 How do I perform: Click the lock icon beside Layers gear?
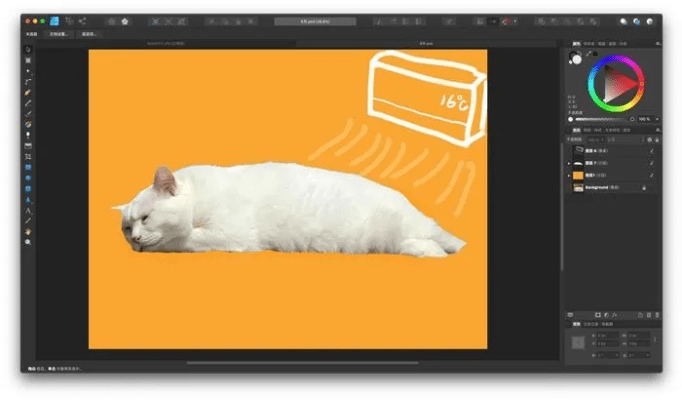point(657,140)
